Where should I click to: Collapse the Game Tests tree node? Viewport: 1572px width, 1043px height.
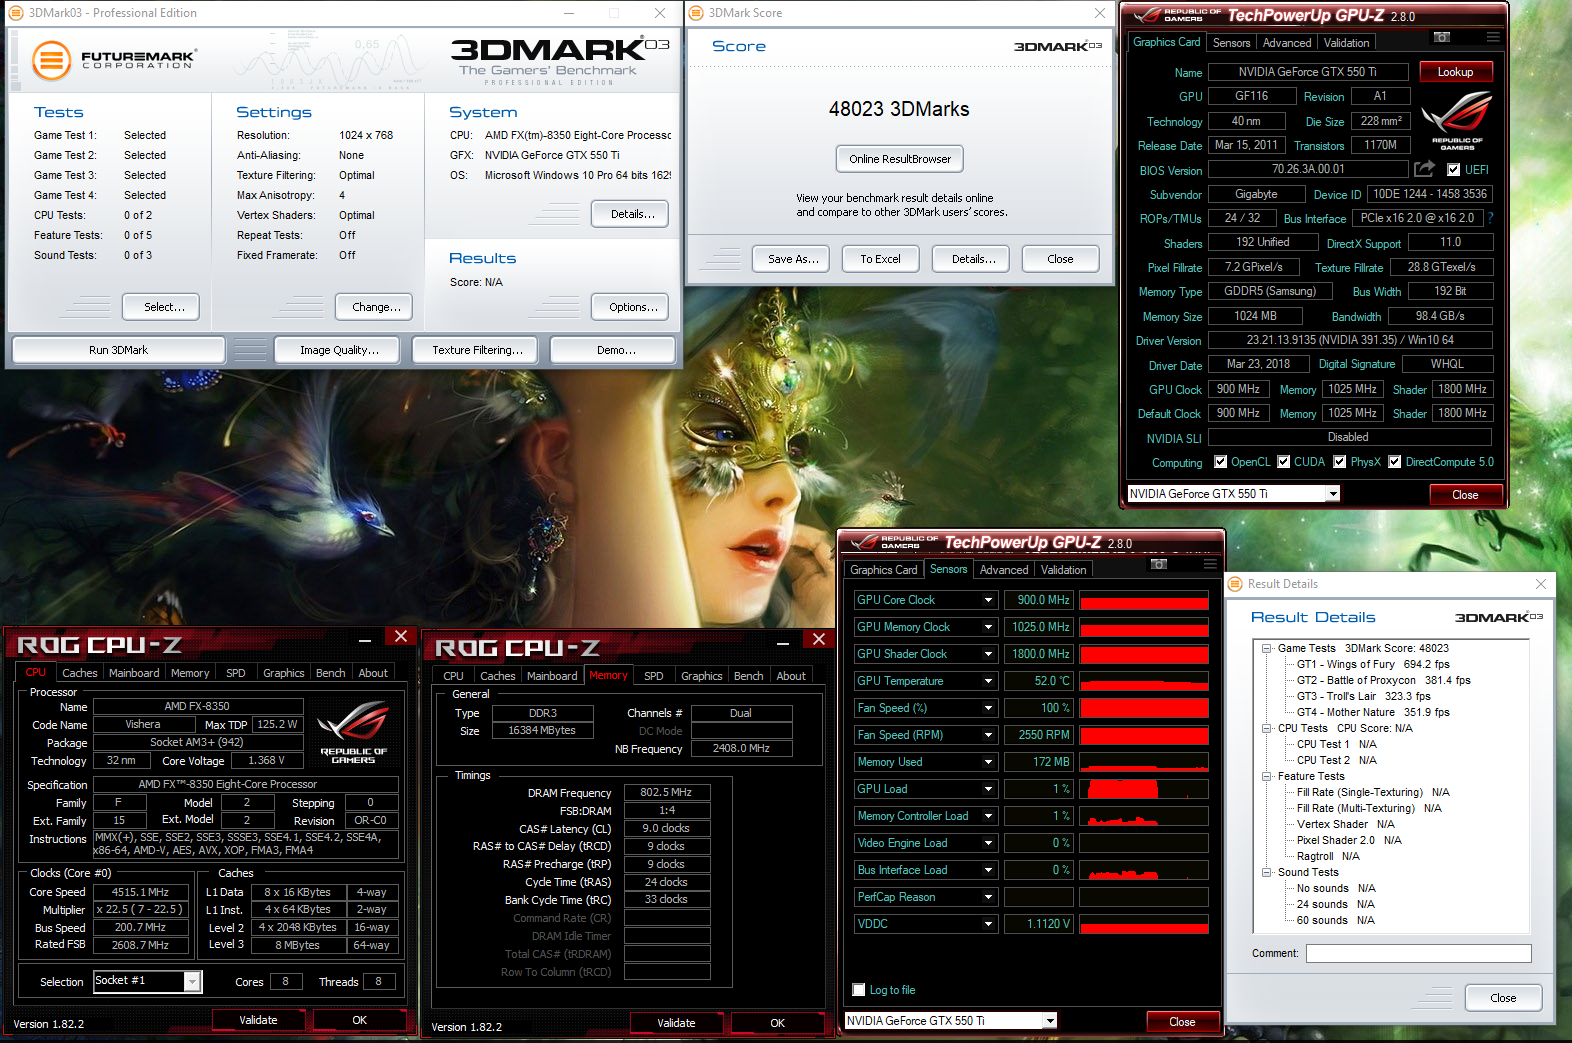[1267, 648]
